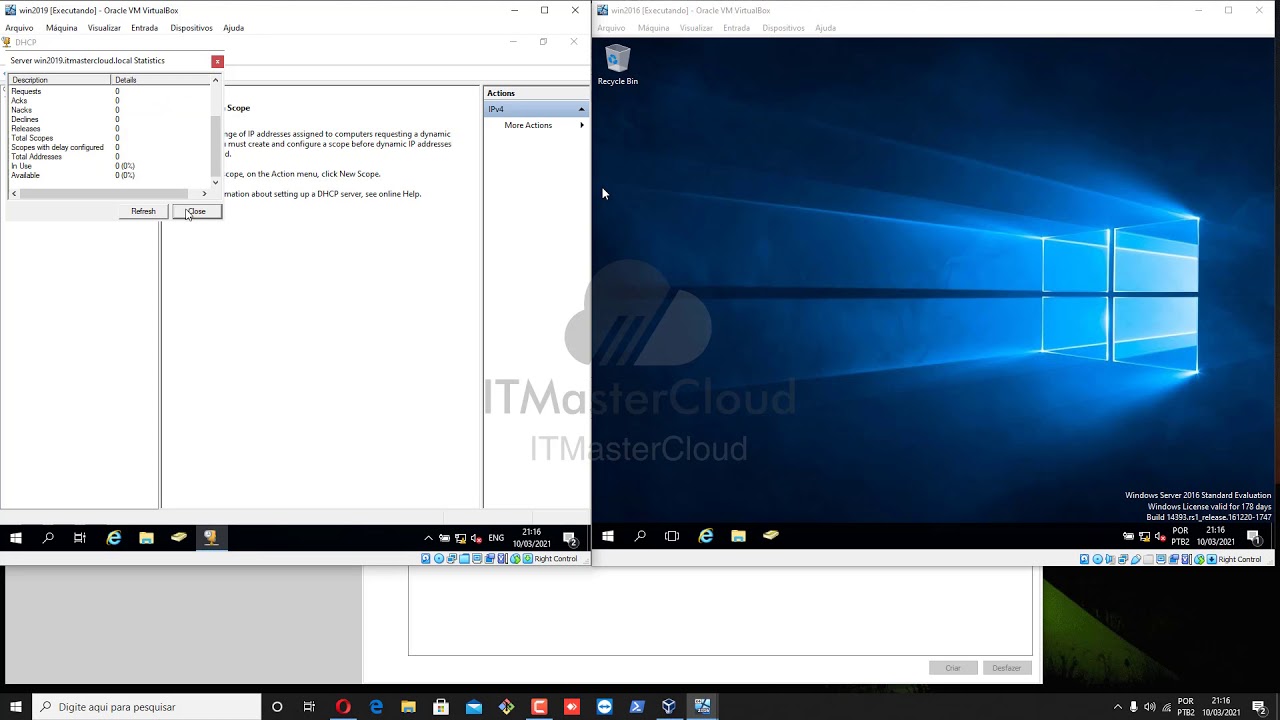Open Start menu in win2016 guest
The width and height of the screenshot is (1280, 720).
(x=607, y=536)
